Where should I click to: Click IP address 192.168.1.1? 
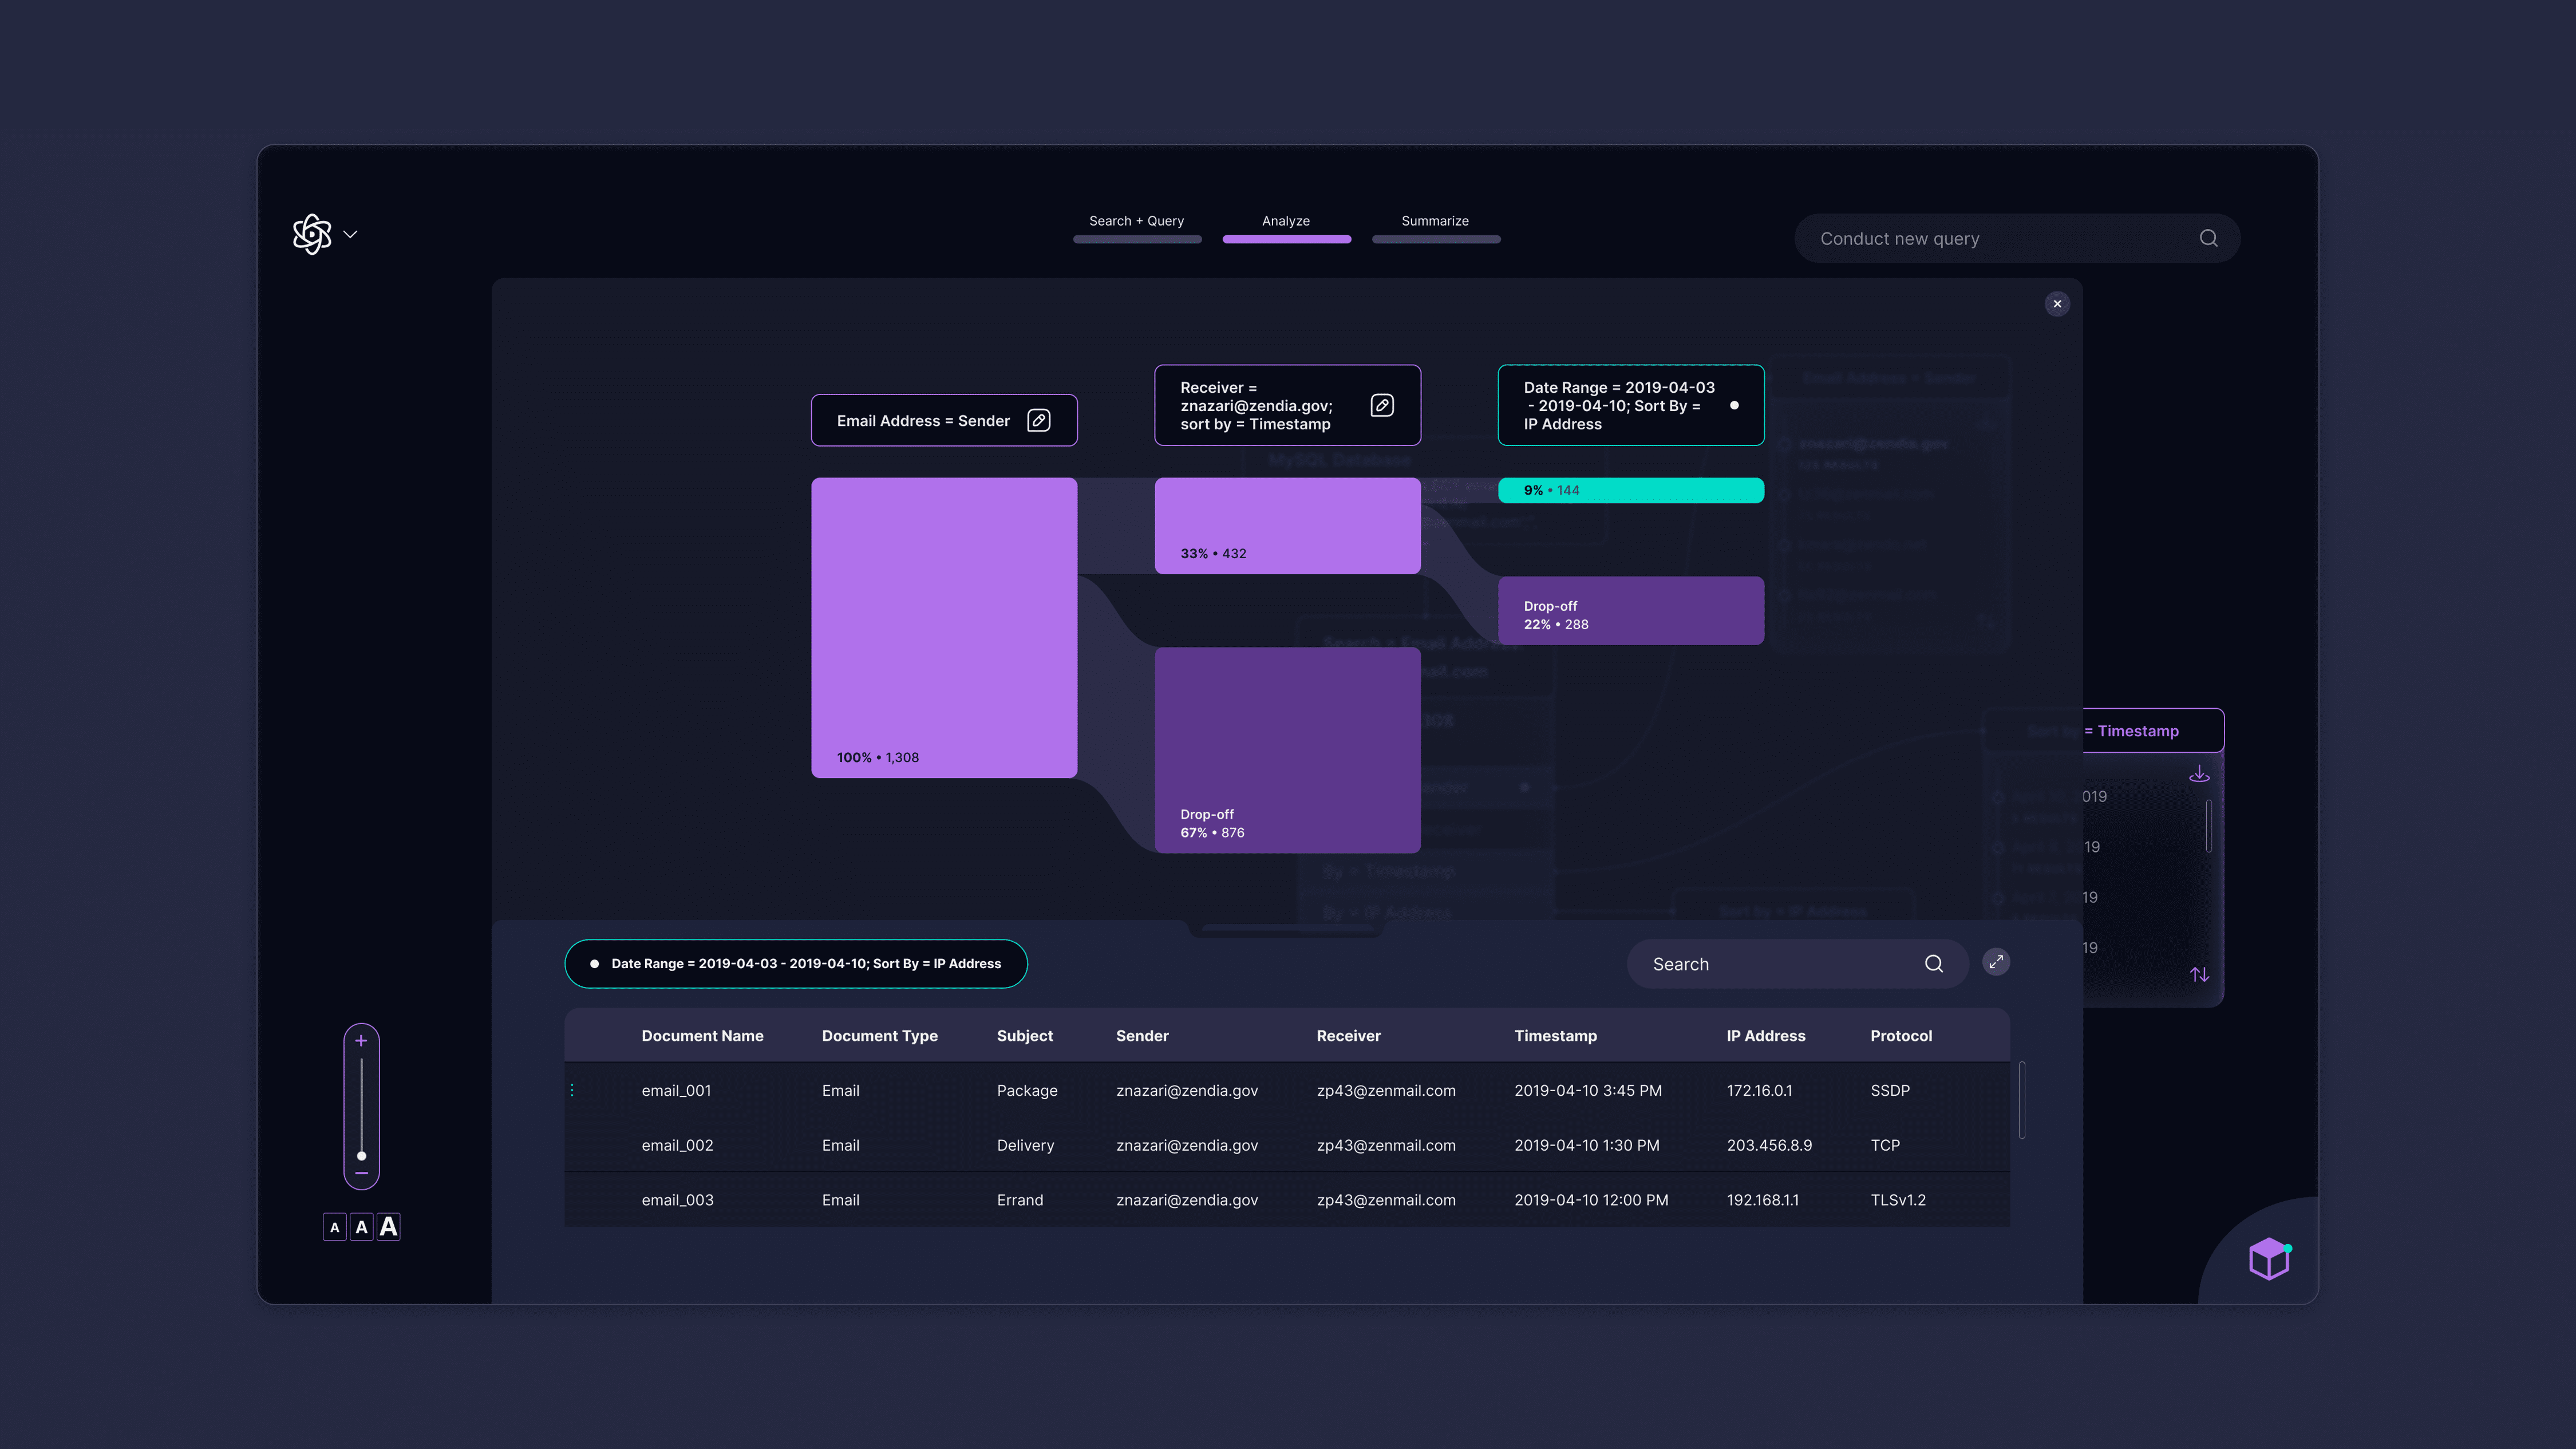tap(1762, 1200)
